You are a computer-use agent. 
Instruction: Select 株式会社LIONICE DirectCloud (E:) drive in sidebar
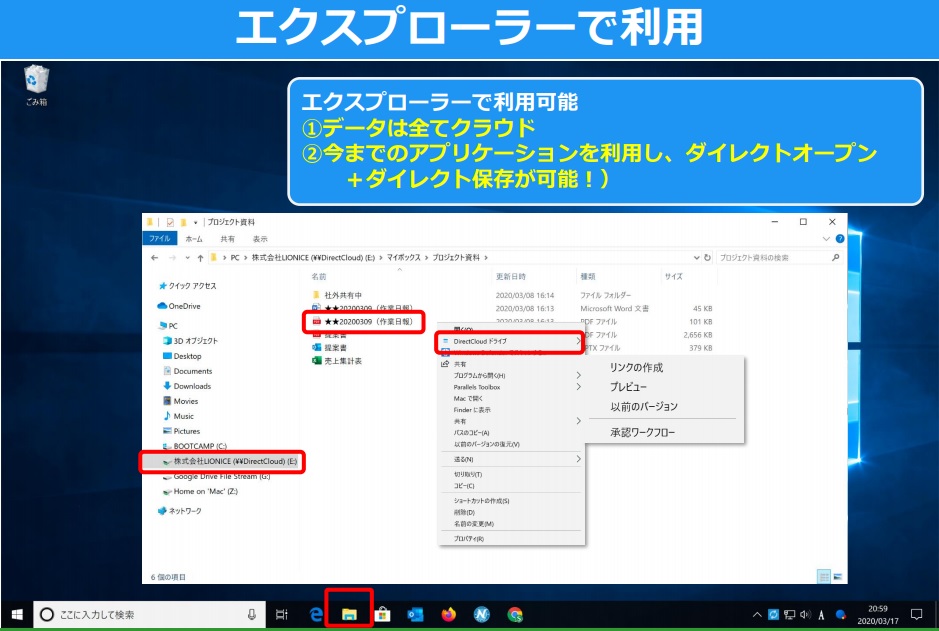229,461
